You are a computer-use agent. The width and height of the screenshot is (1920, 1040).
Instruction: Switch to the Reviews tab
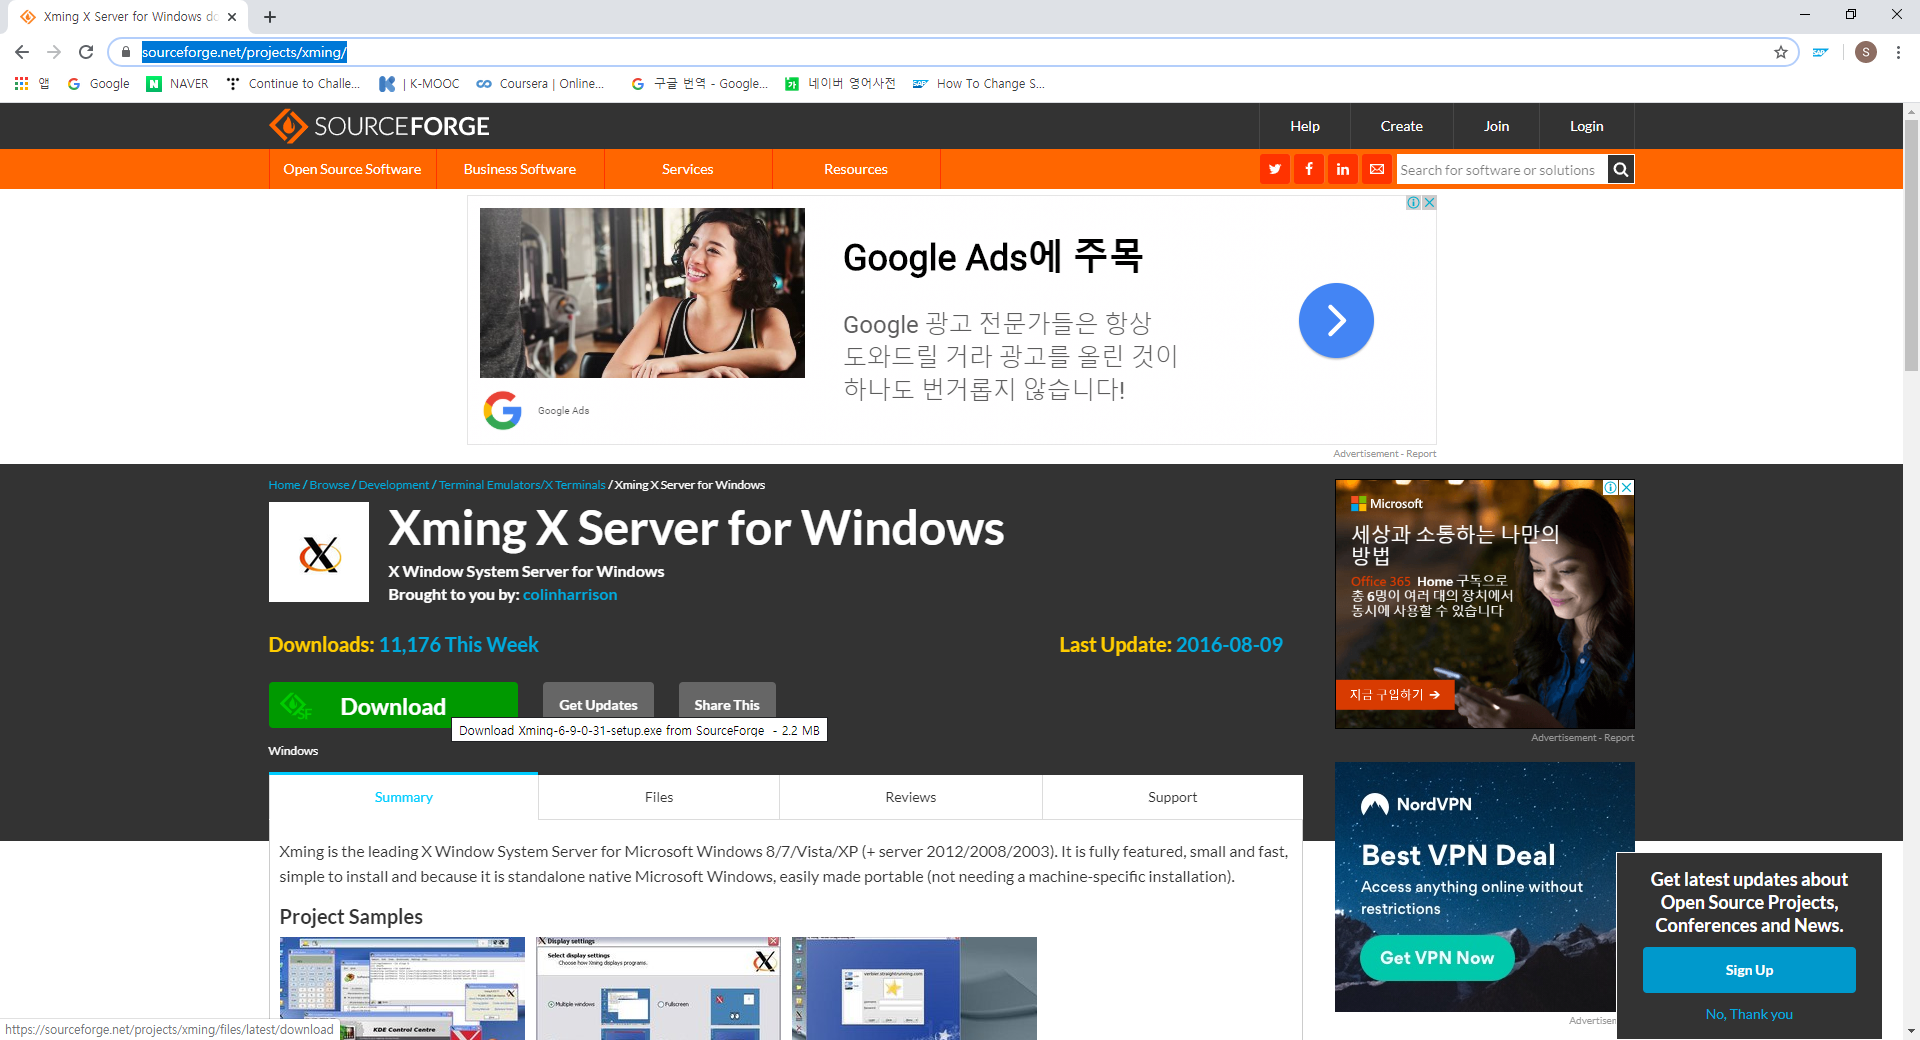[x=910, y=797]
